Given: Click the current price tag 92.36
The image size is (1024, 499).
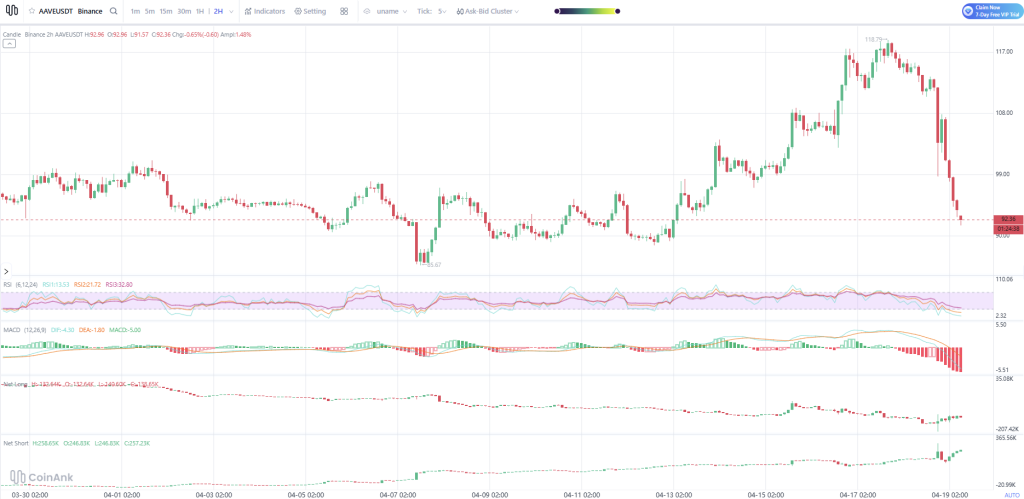Looking at the screenshot, I should point(1007,219).
